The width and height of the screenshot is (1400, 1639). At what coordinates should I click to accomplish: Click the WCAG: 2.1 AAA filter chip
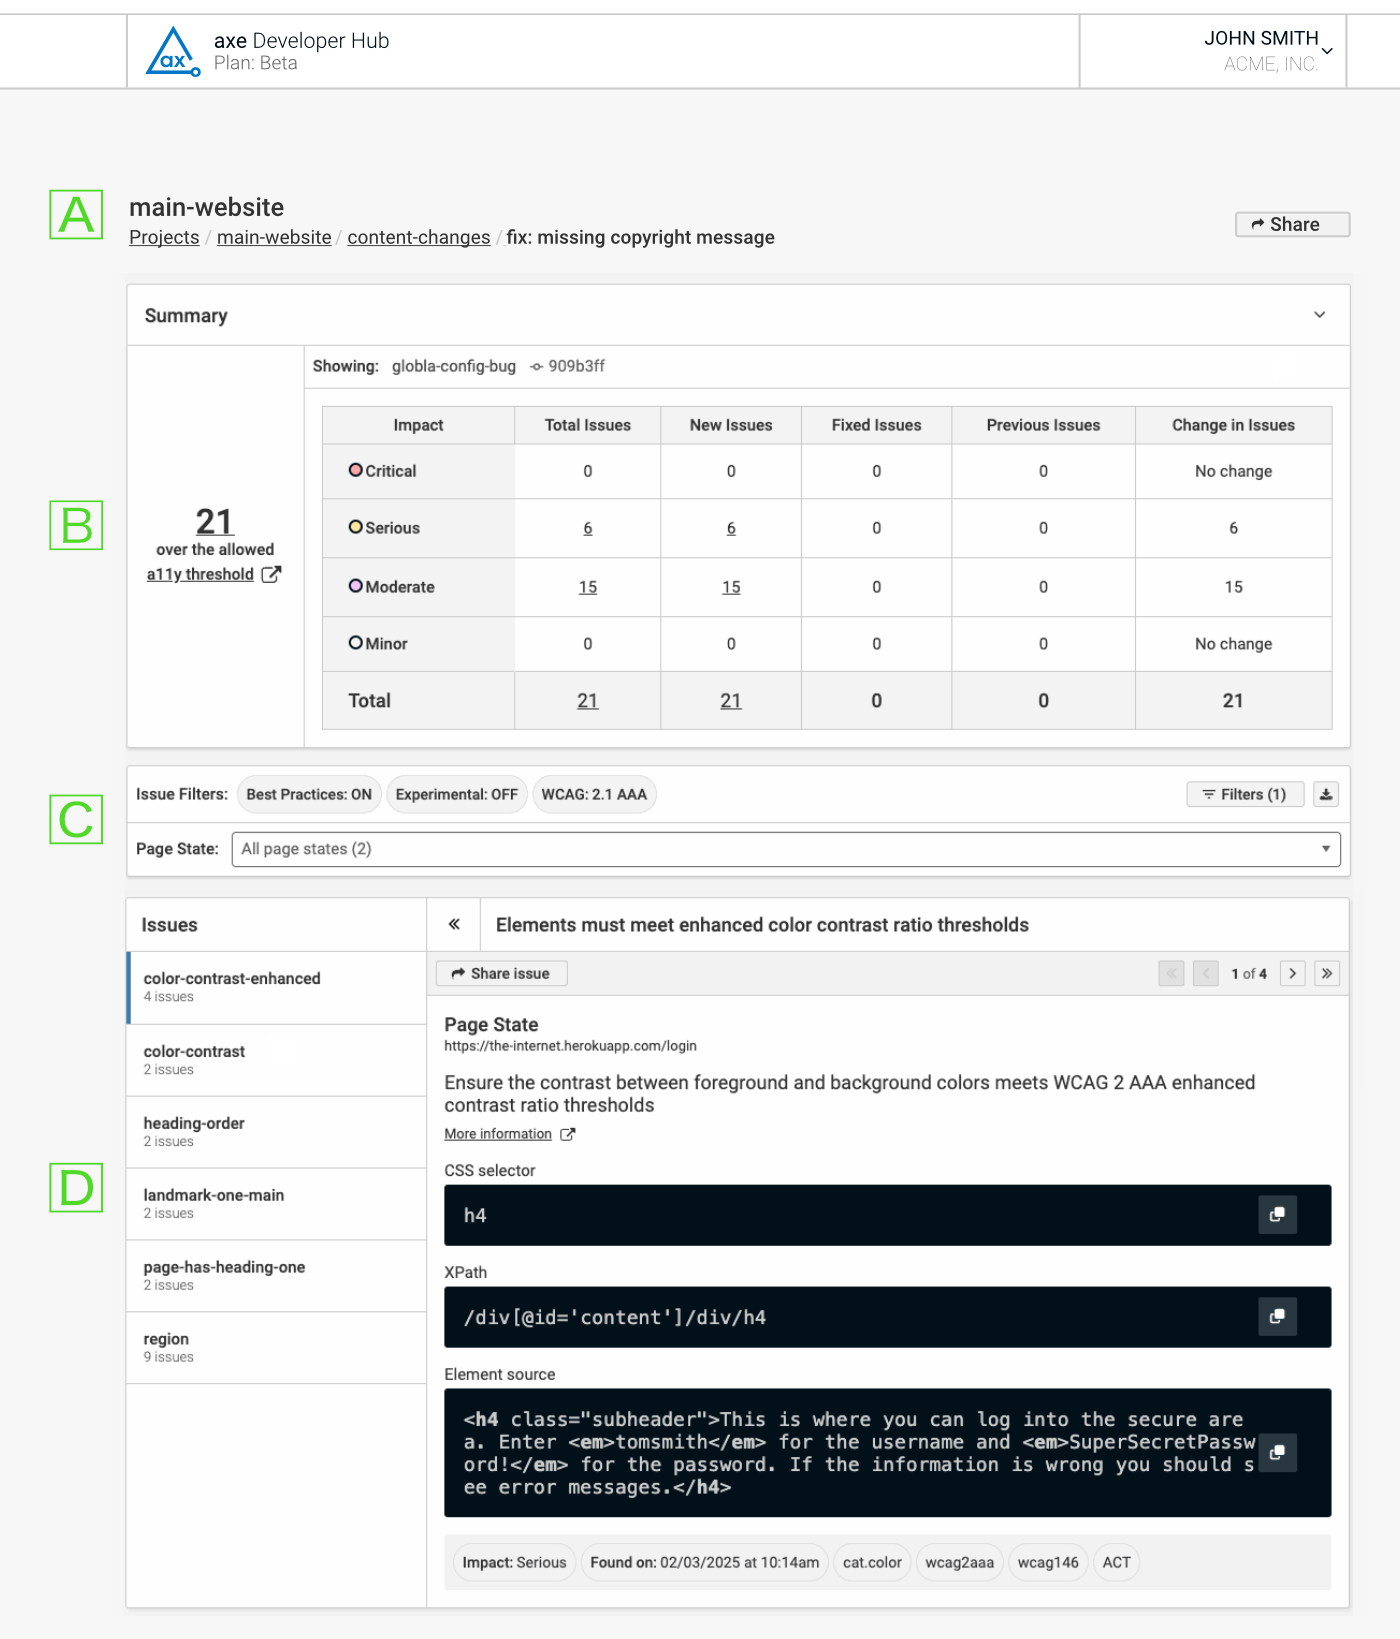pos(594,795)
